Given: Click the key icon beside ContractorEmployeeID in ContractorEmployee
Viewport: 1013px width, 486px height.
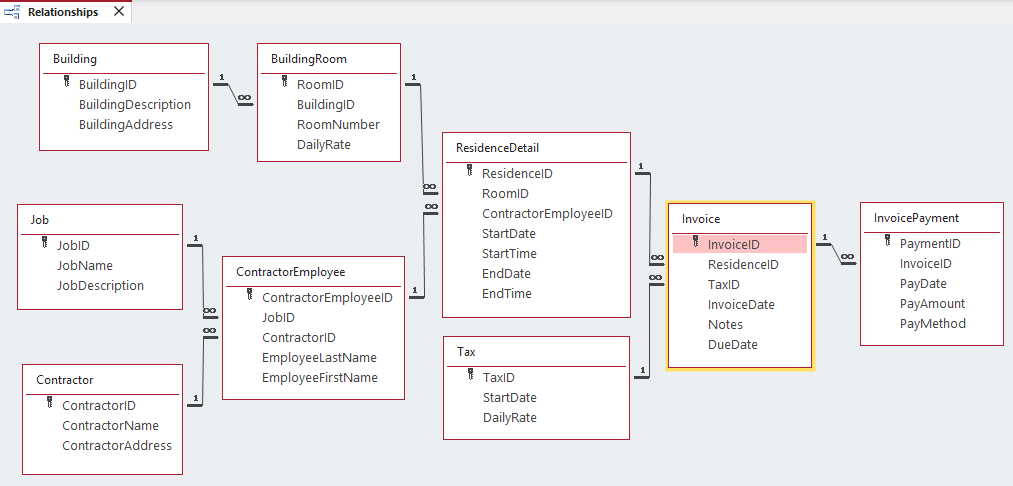Looking at the screenshot, I should coord(249,295).
